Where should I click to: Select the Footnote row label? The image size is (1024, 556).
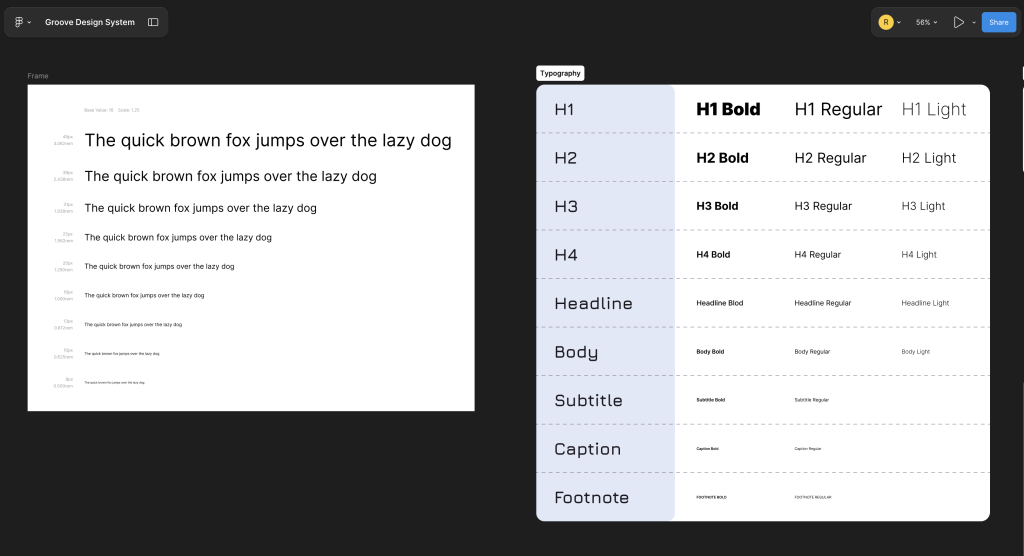(x=591, y=497)
